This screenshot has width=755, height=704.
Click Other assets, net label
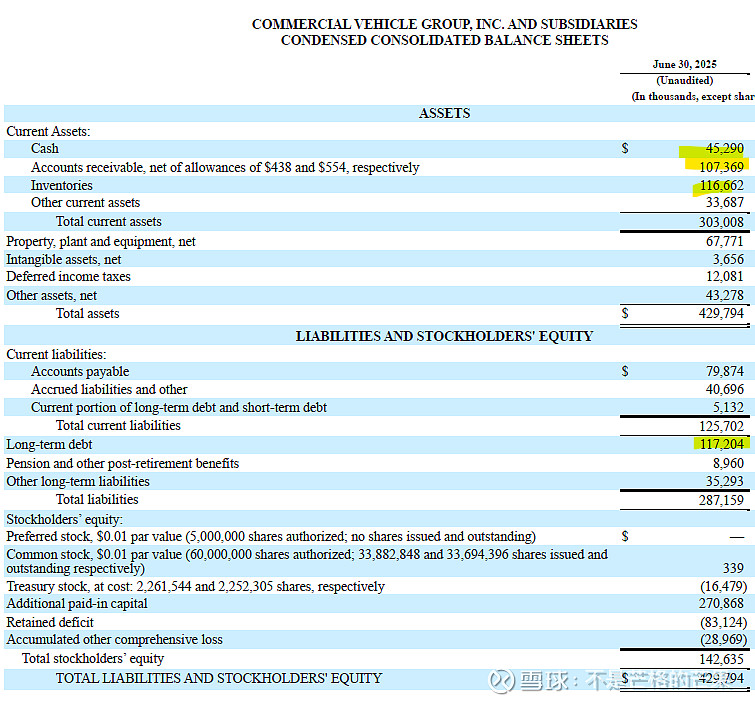point(52,296)
